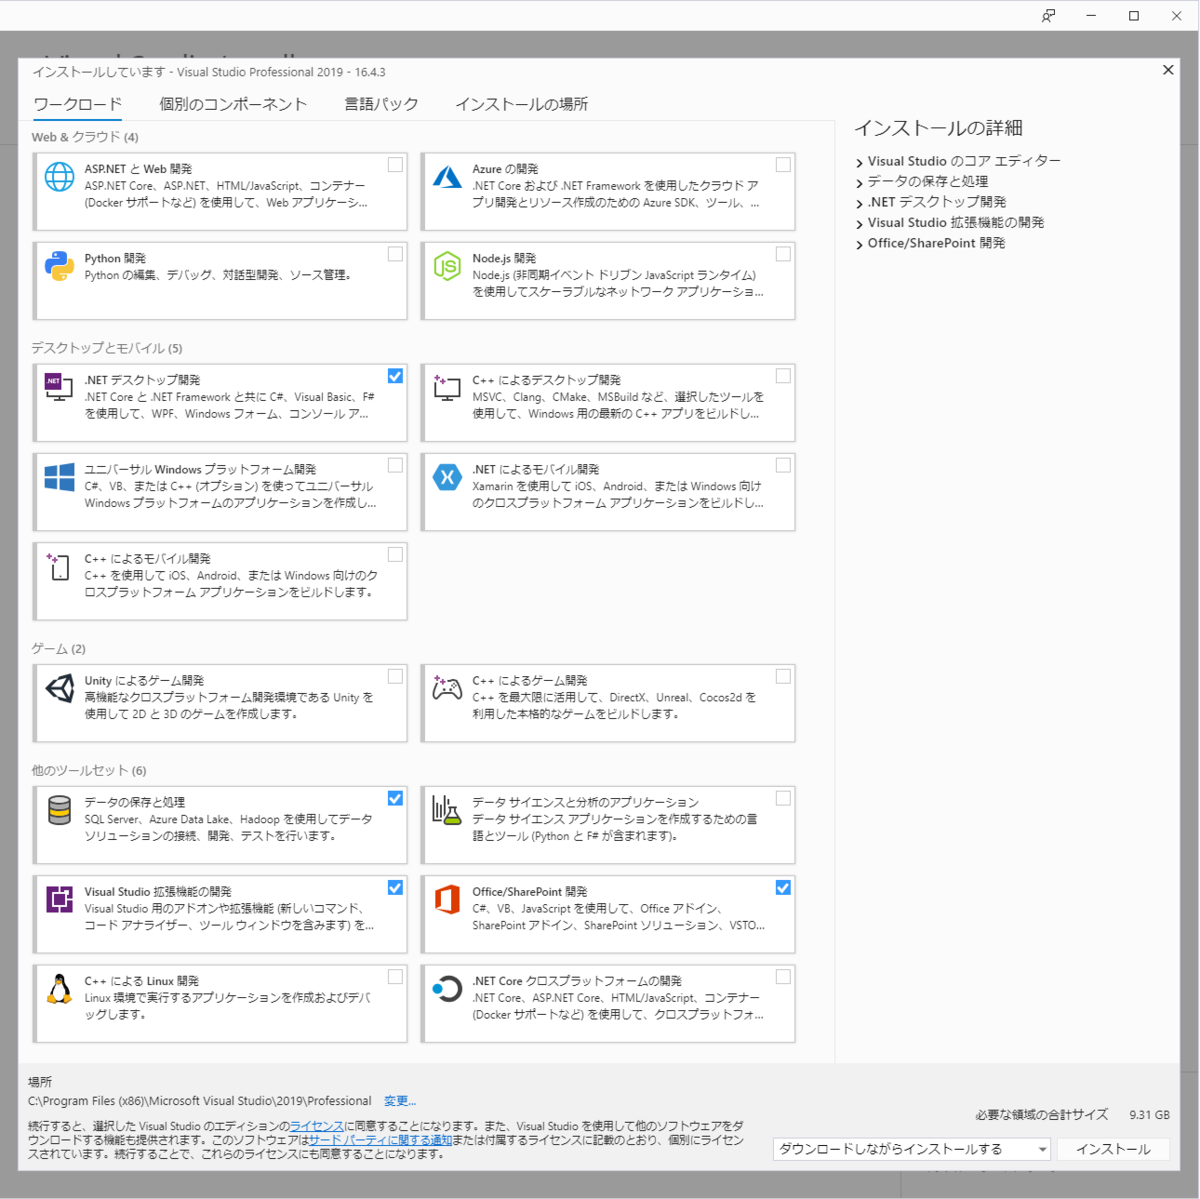Expand データの保存と処理 in install details
The image size is (1200, 1199).
point(859,182)
